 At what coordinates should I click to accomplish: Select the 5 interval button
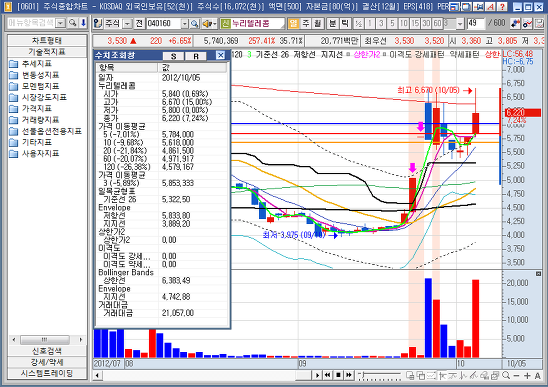click(392, 23)
